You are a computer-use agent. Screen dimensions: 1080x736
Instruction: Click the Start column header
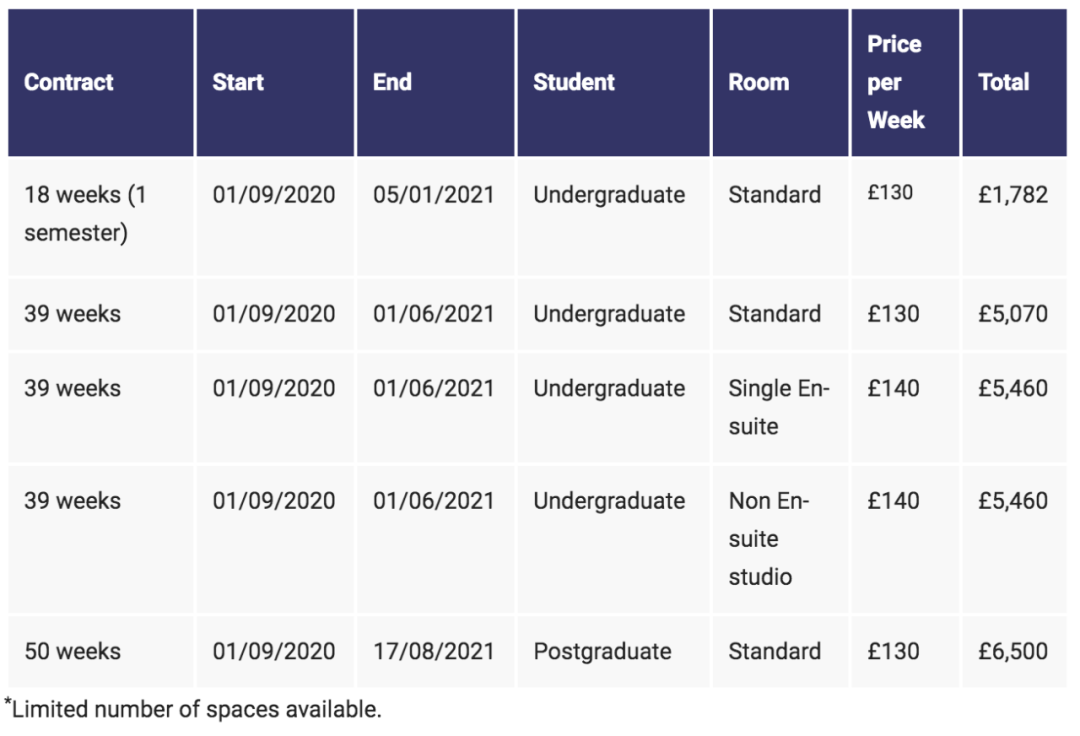tap(238, 82)
